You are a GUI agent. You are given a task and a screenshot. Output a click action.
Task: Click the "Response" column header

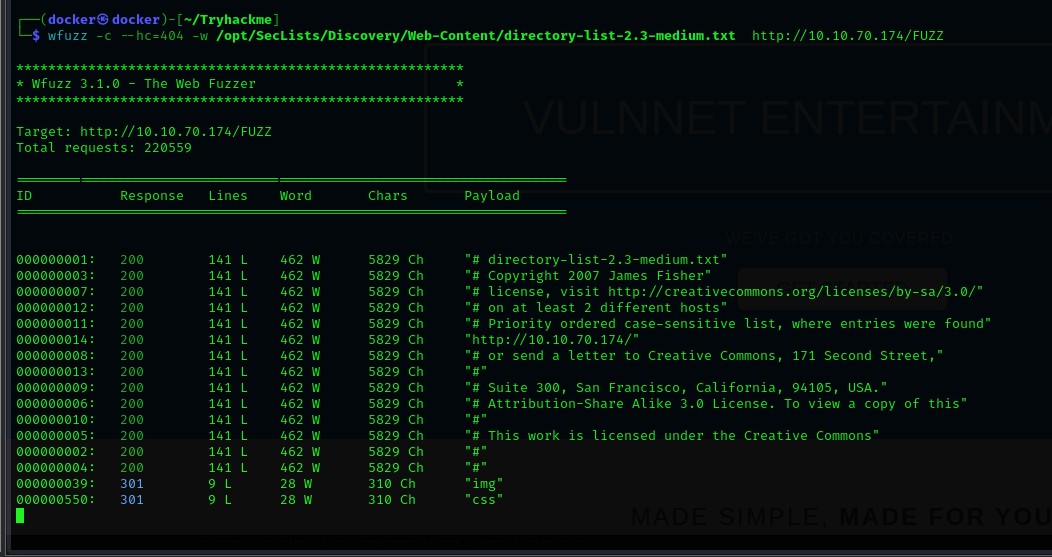click(152, 196)
